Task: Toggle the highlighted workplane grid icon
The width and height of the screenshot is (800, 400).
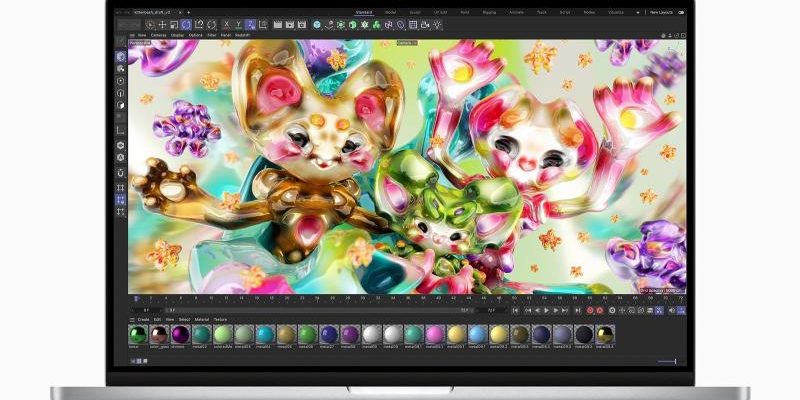Action: (120, 199)
